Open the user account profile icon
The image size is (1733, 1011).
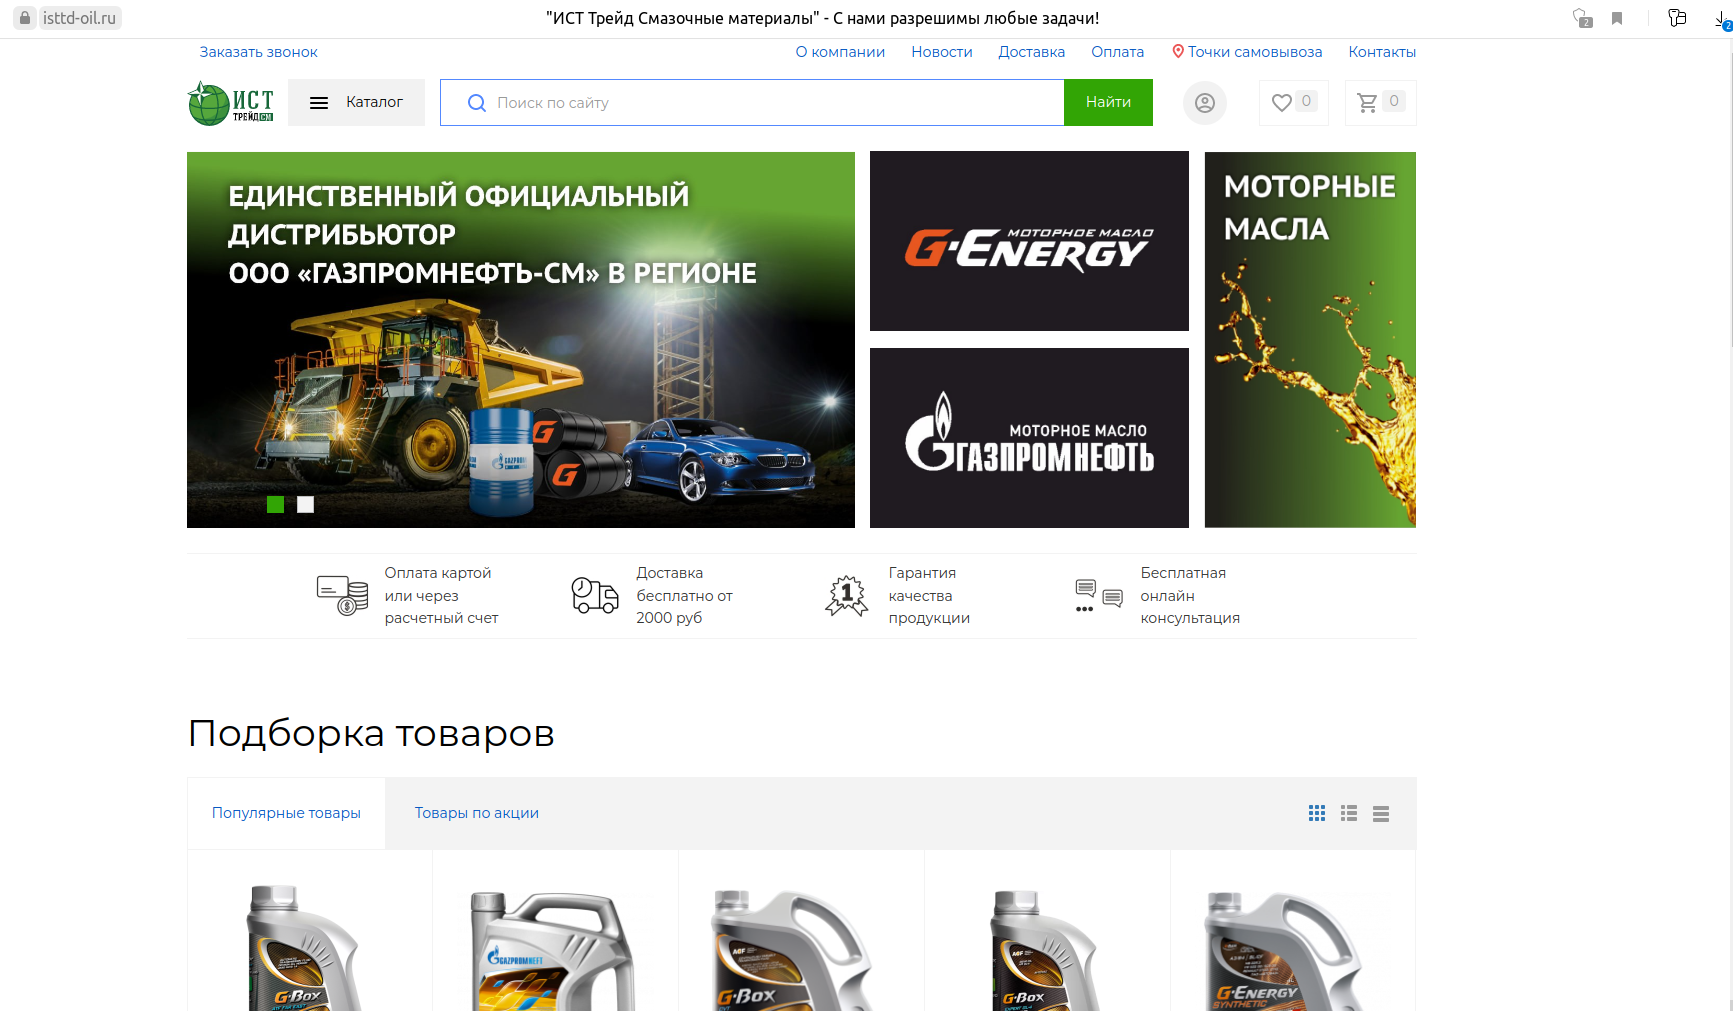(x=1205, y=103)
